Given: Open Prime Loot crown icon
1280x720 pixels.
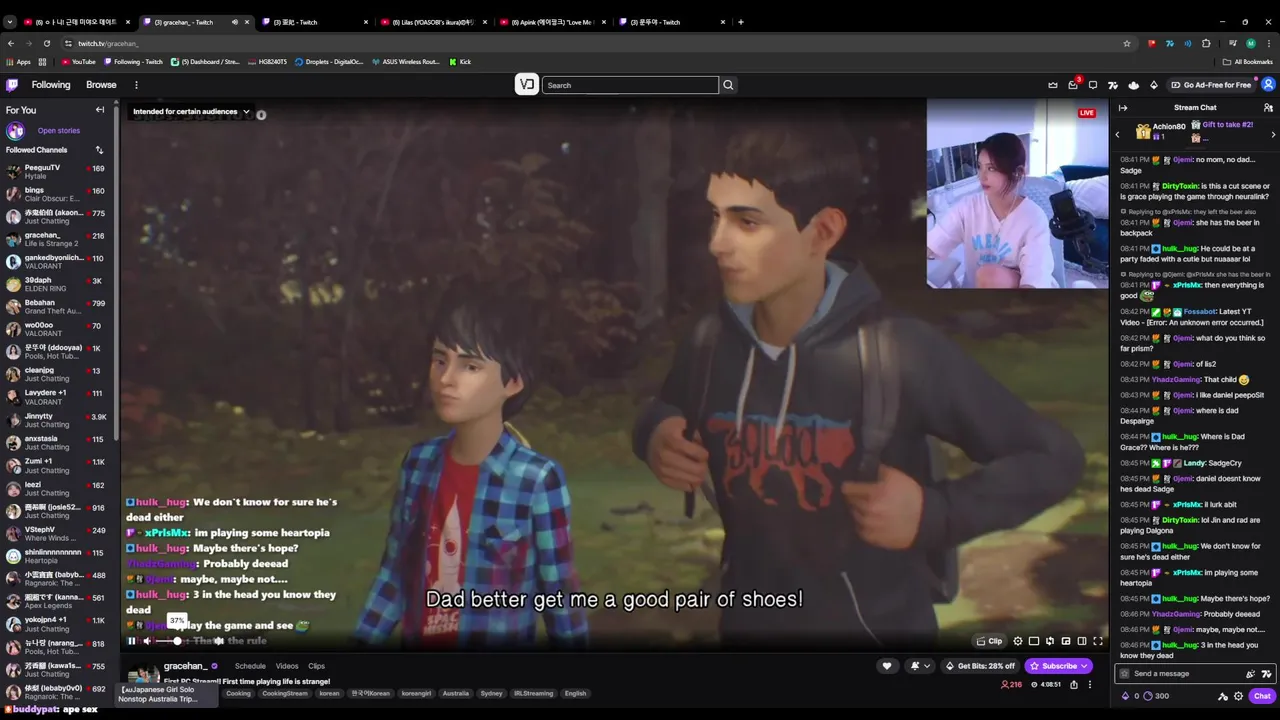Looking at the screenshot, I should [1053, 85].
